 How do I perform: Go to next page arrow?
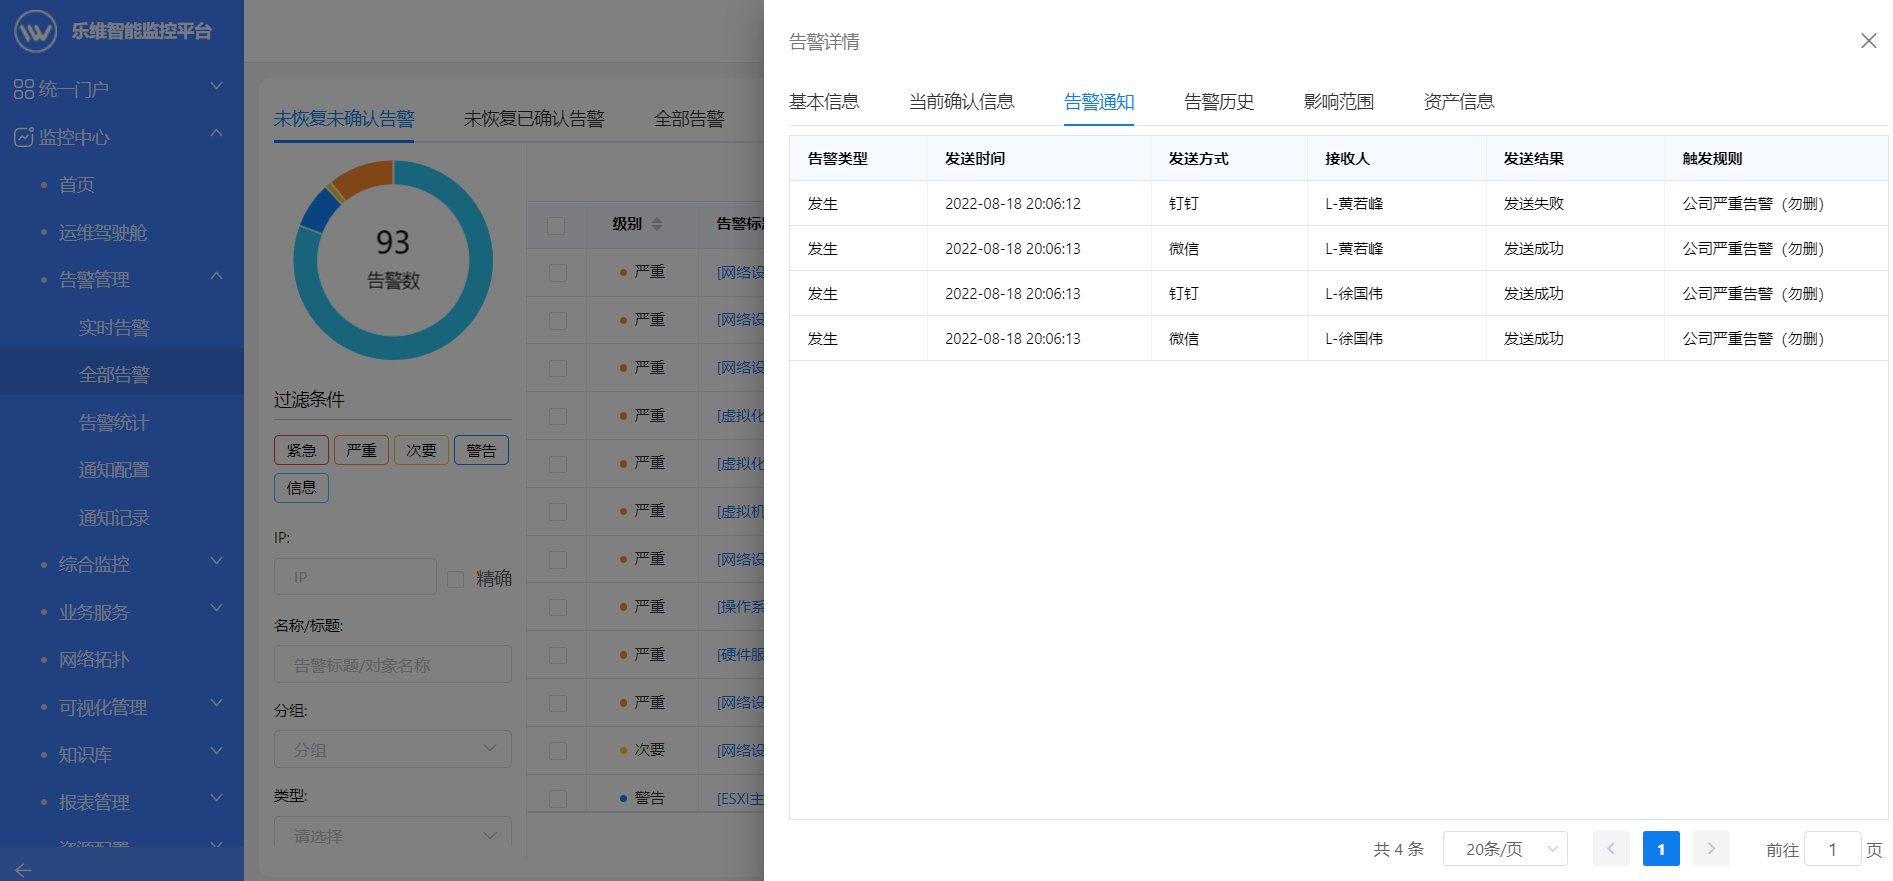pos(1711,849)
